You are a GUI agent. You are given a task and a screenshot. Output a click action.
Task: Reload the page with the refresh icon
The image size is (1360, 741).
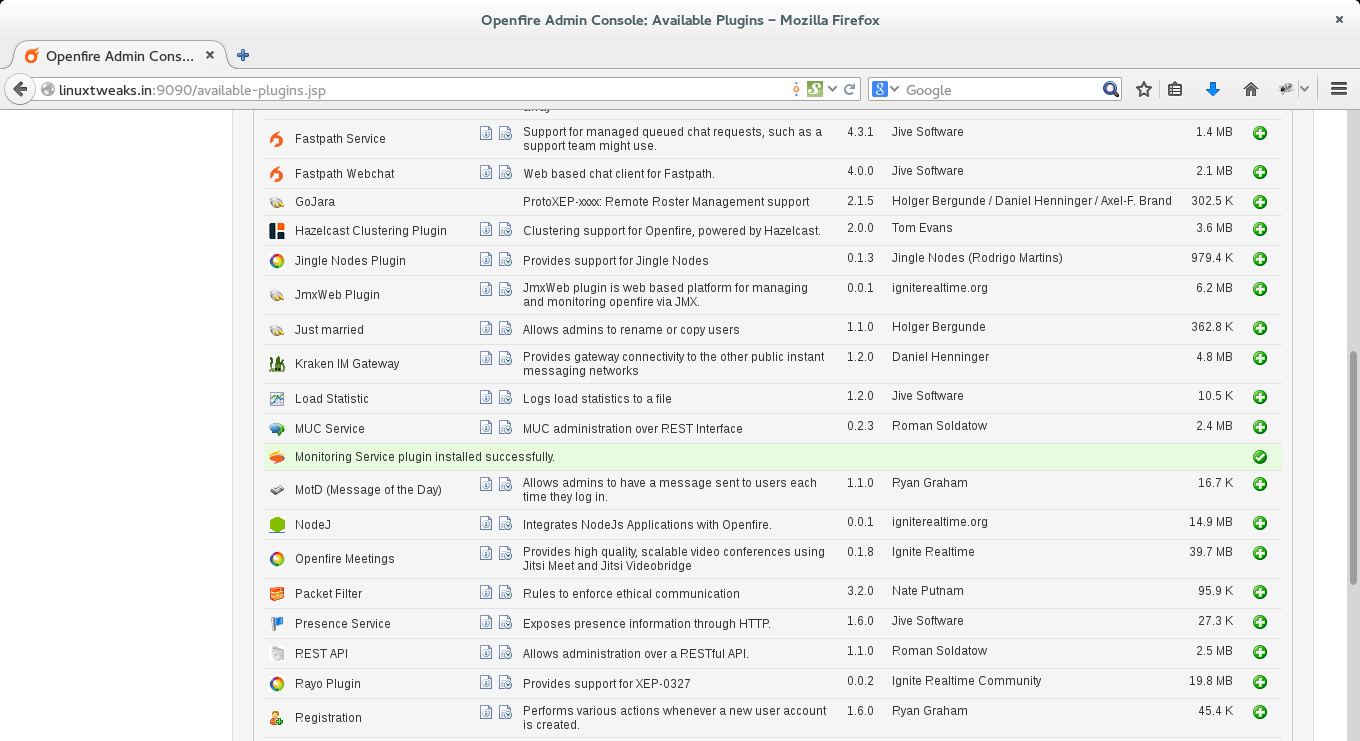(850, 89)
